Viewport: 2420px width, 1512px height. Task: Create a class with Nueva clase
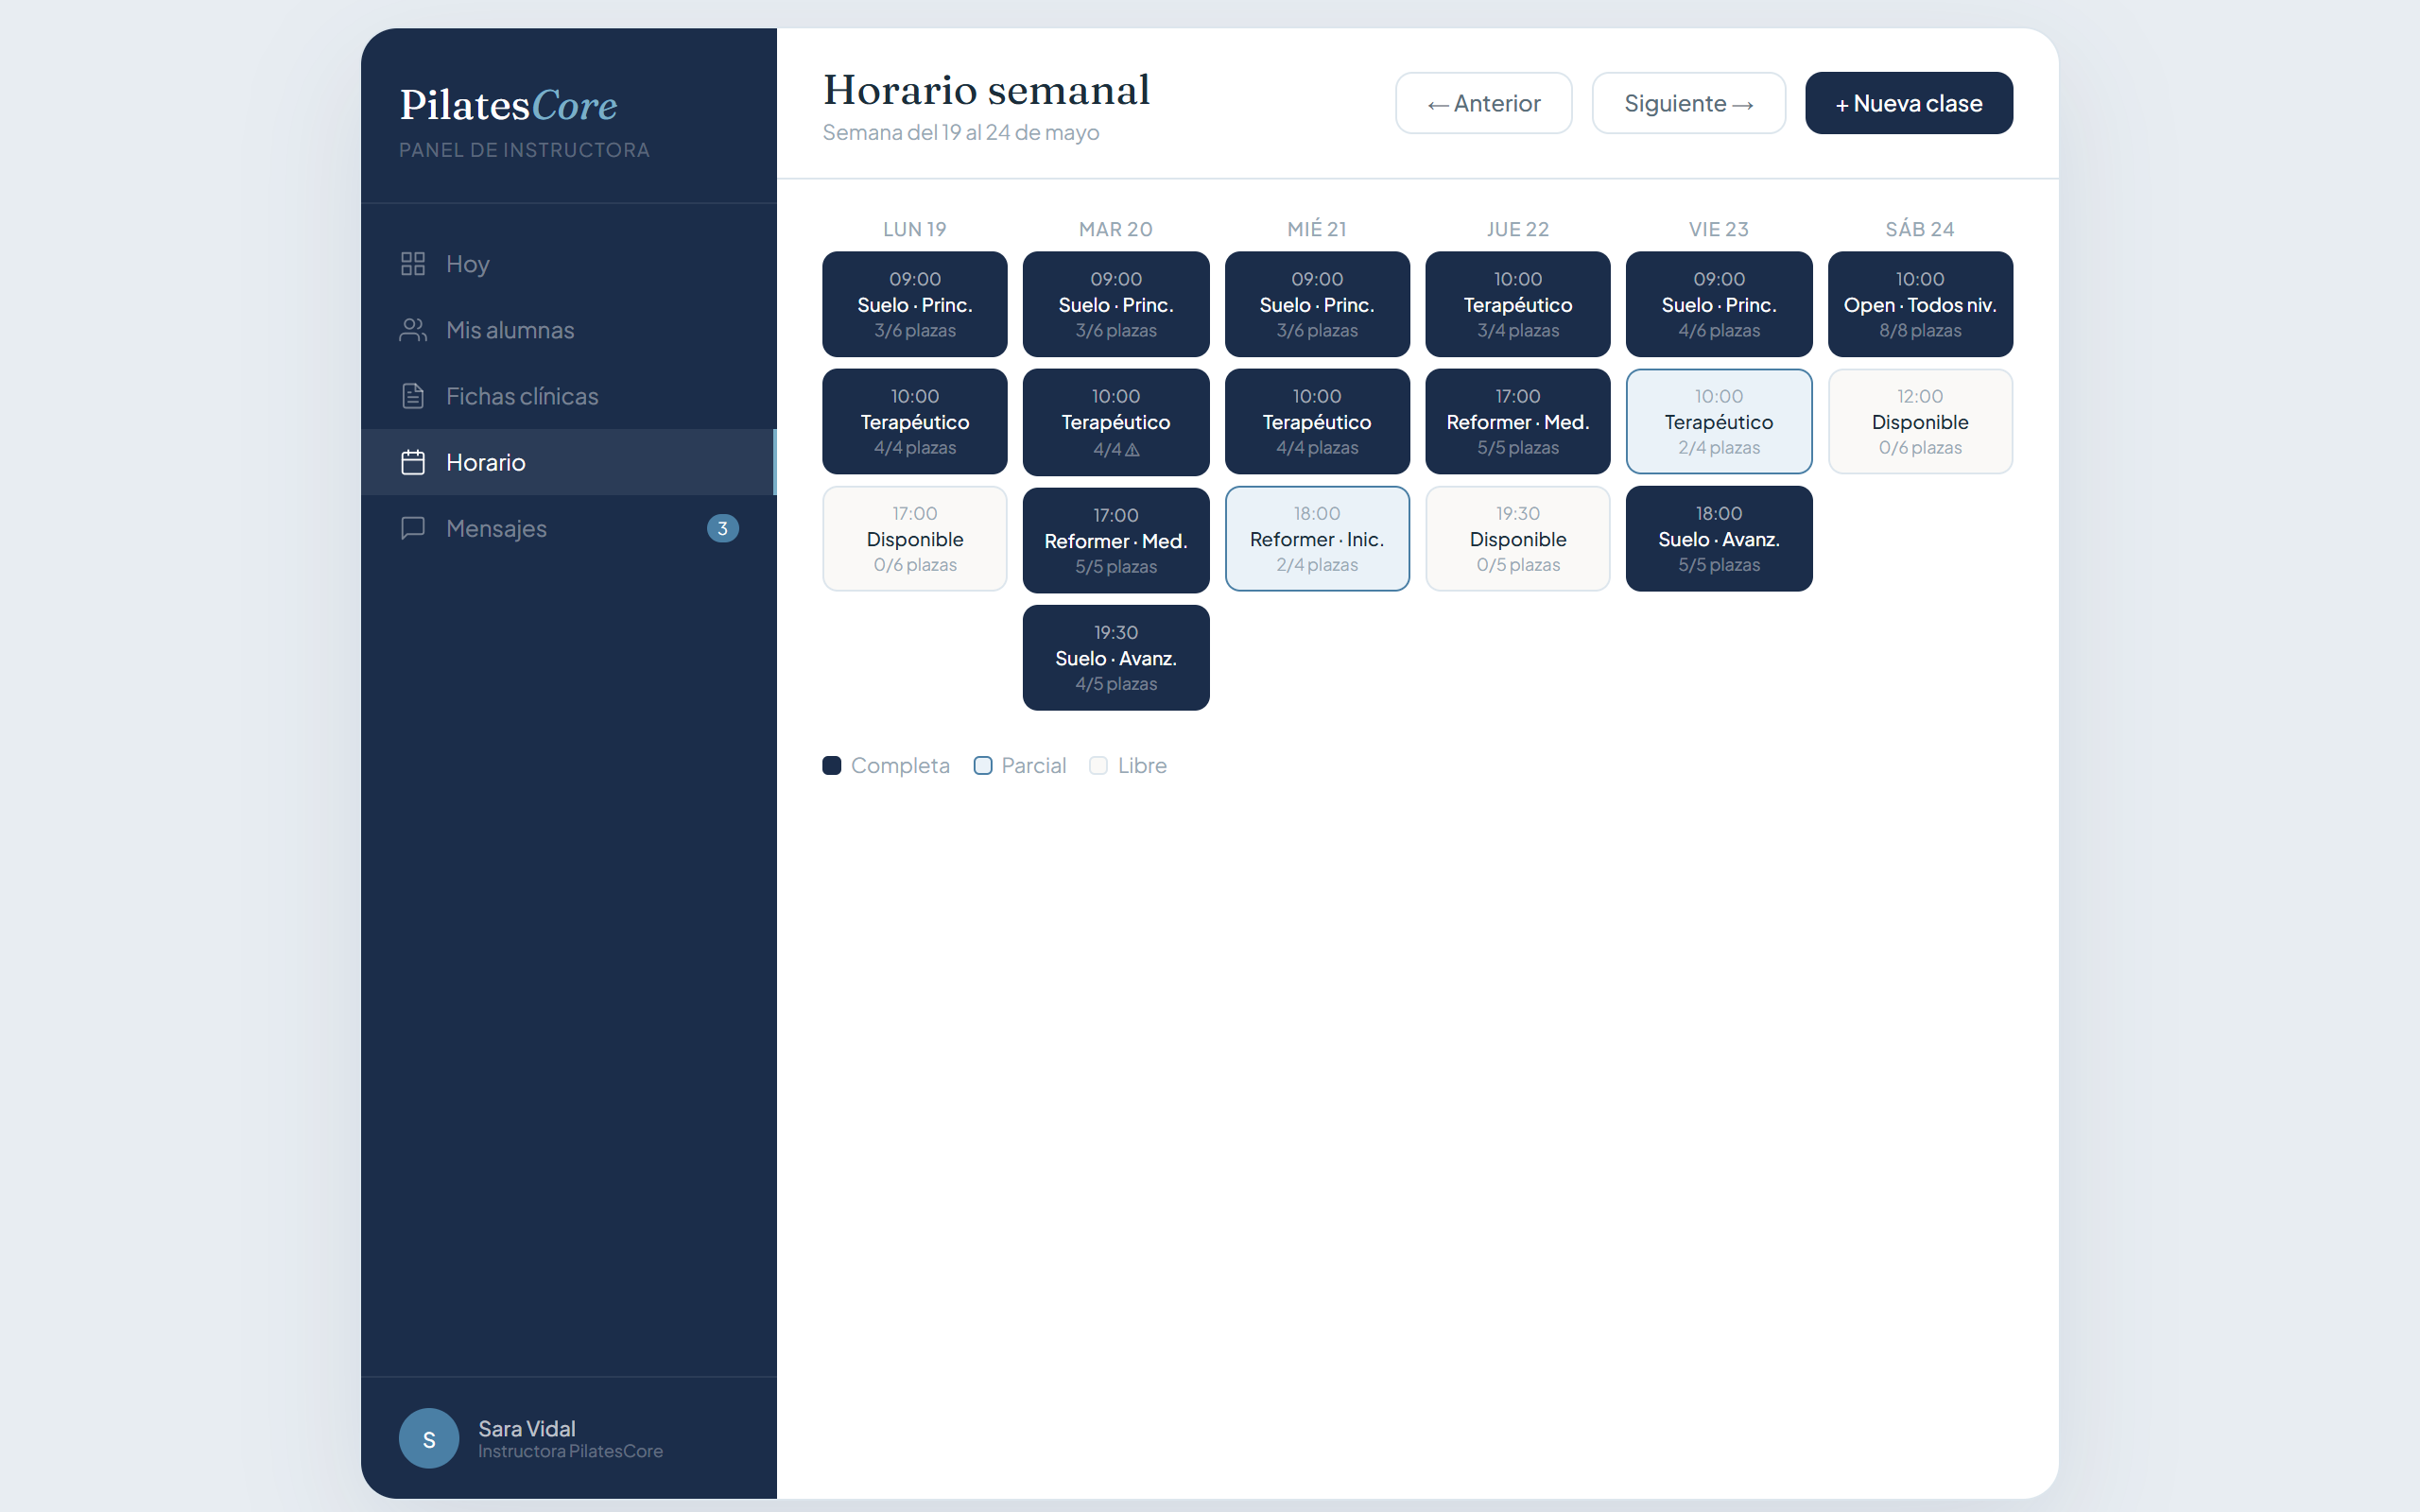(1908, 103)
